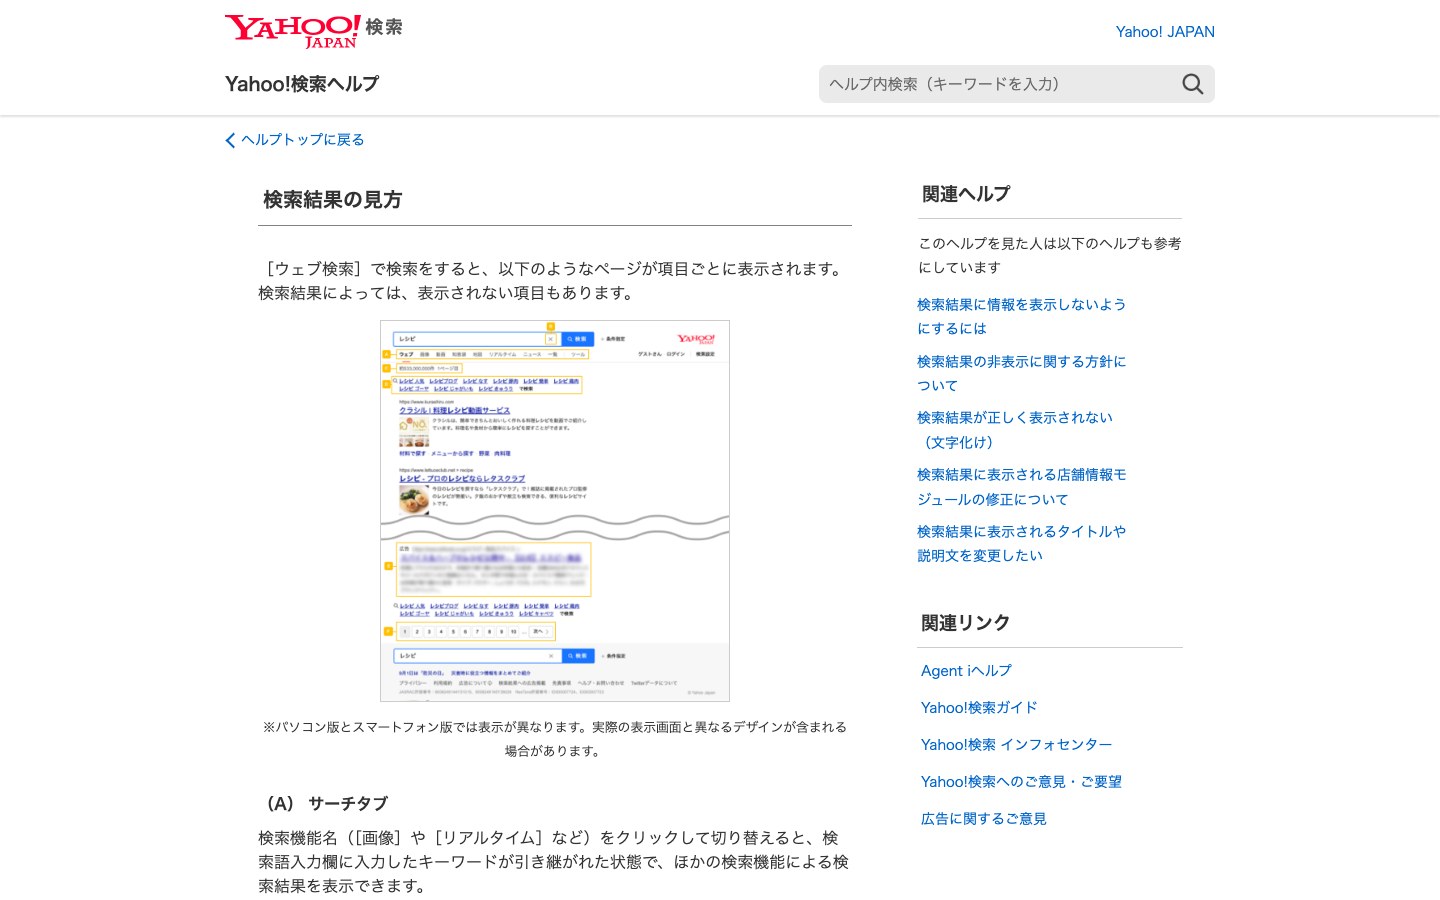Open 検索結果が正しく表示されない（文字化け） link

1015,430
